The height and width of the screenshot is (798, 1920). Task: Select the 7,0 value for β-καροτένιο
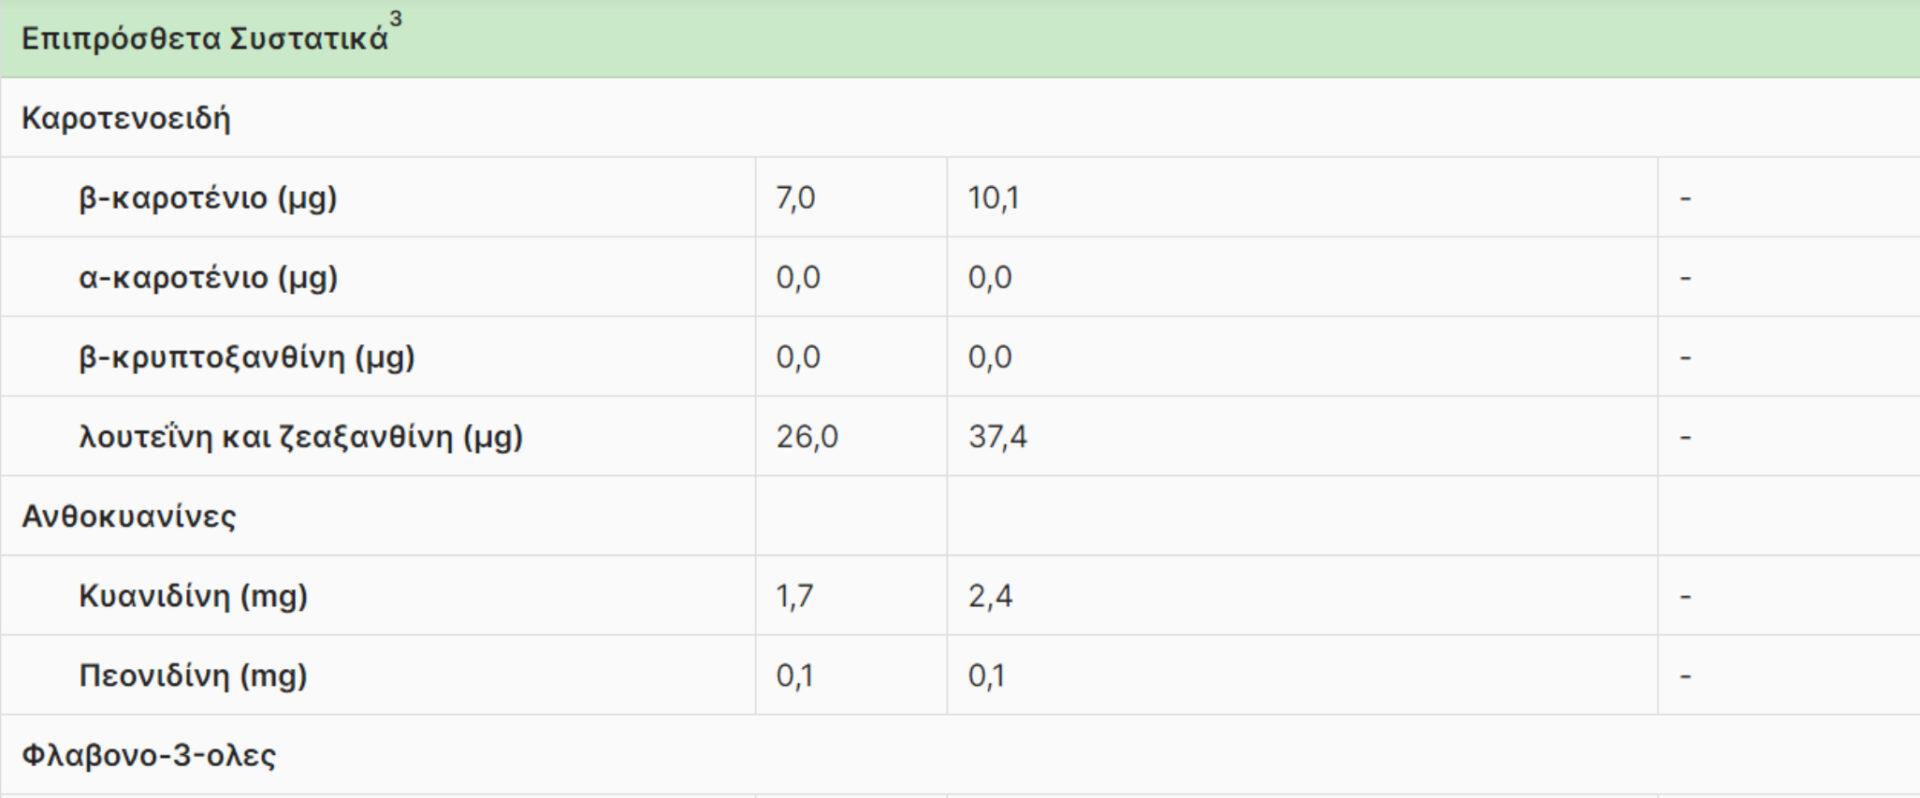pyautogui.click(x=796, y=198)
